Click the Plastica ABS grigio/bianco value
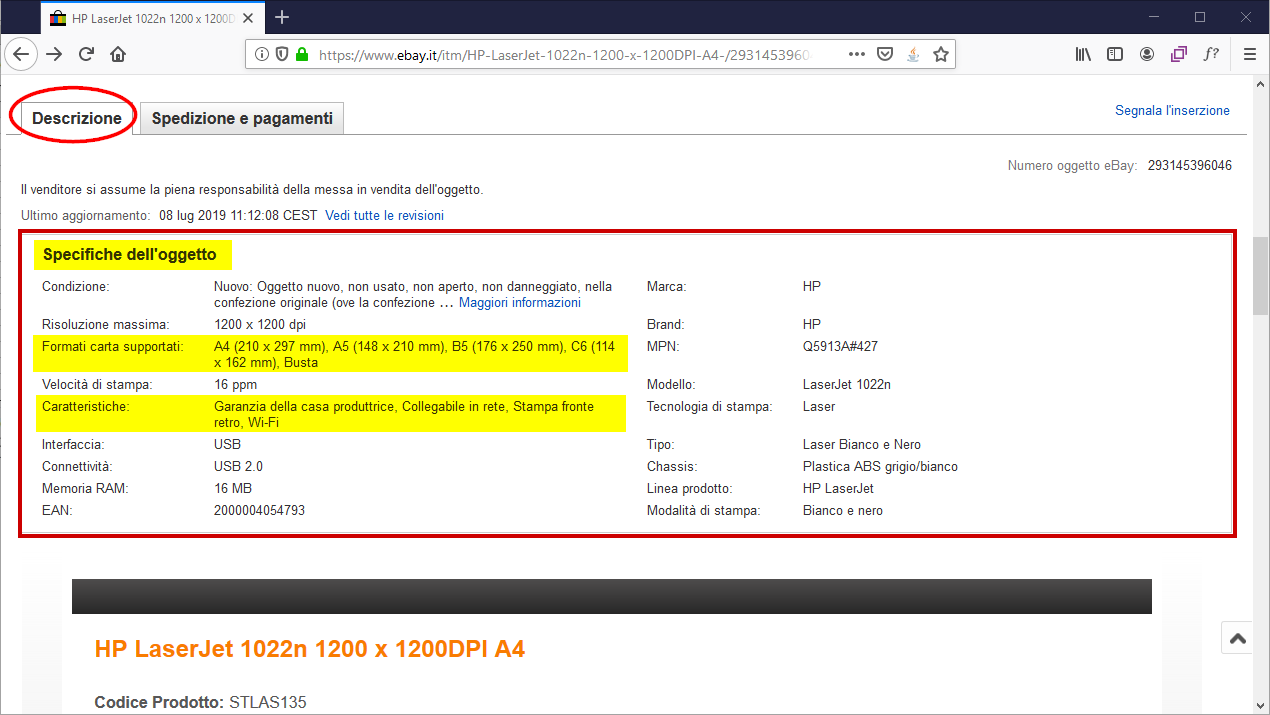The image size is (1270, 715). pos(880,467)
